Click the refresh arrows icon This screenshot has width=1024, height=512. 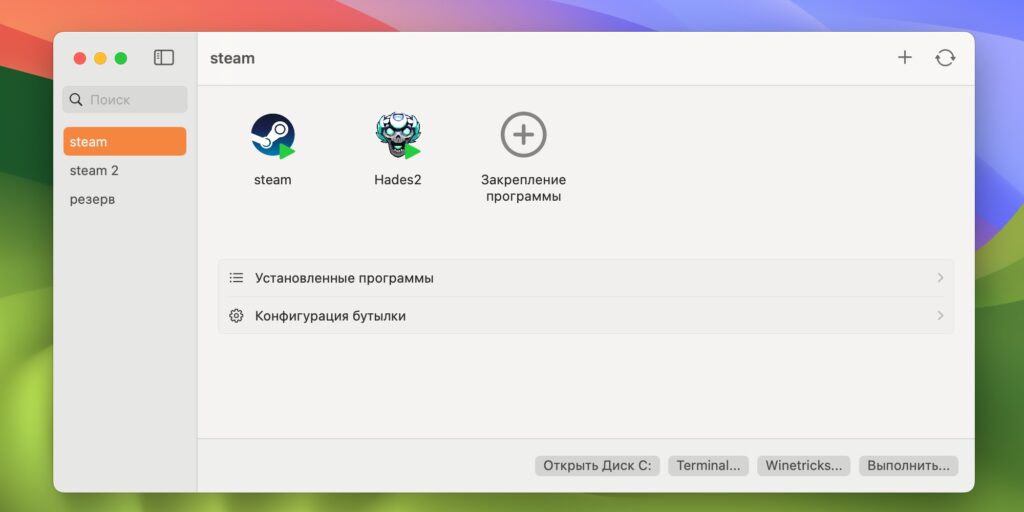[945, 58]
